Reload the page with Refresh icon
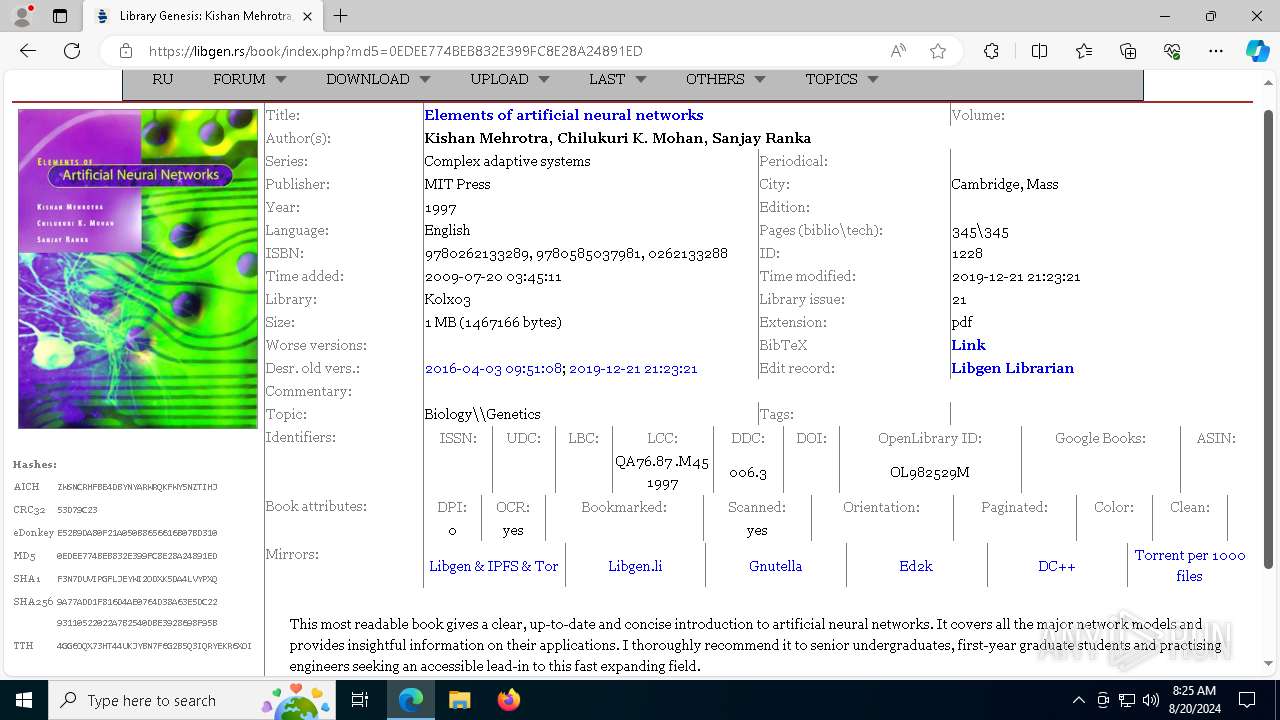This screenshot has height=720, width=1280. [x=72, y=51]
